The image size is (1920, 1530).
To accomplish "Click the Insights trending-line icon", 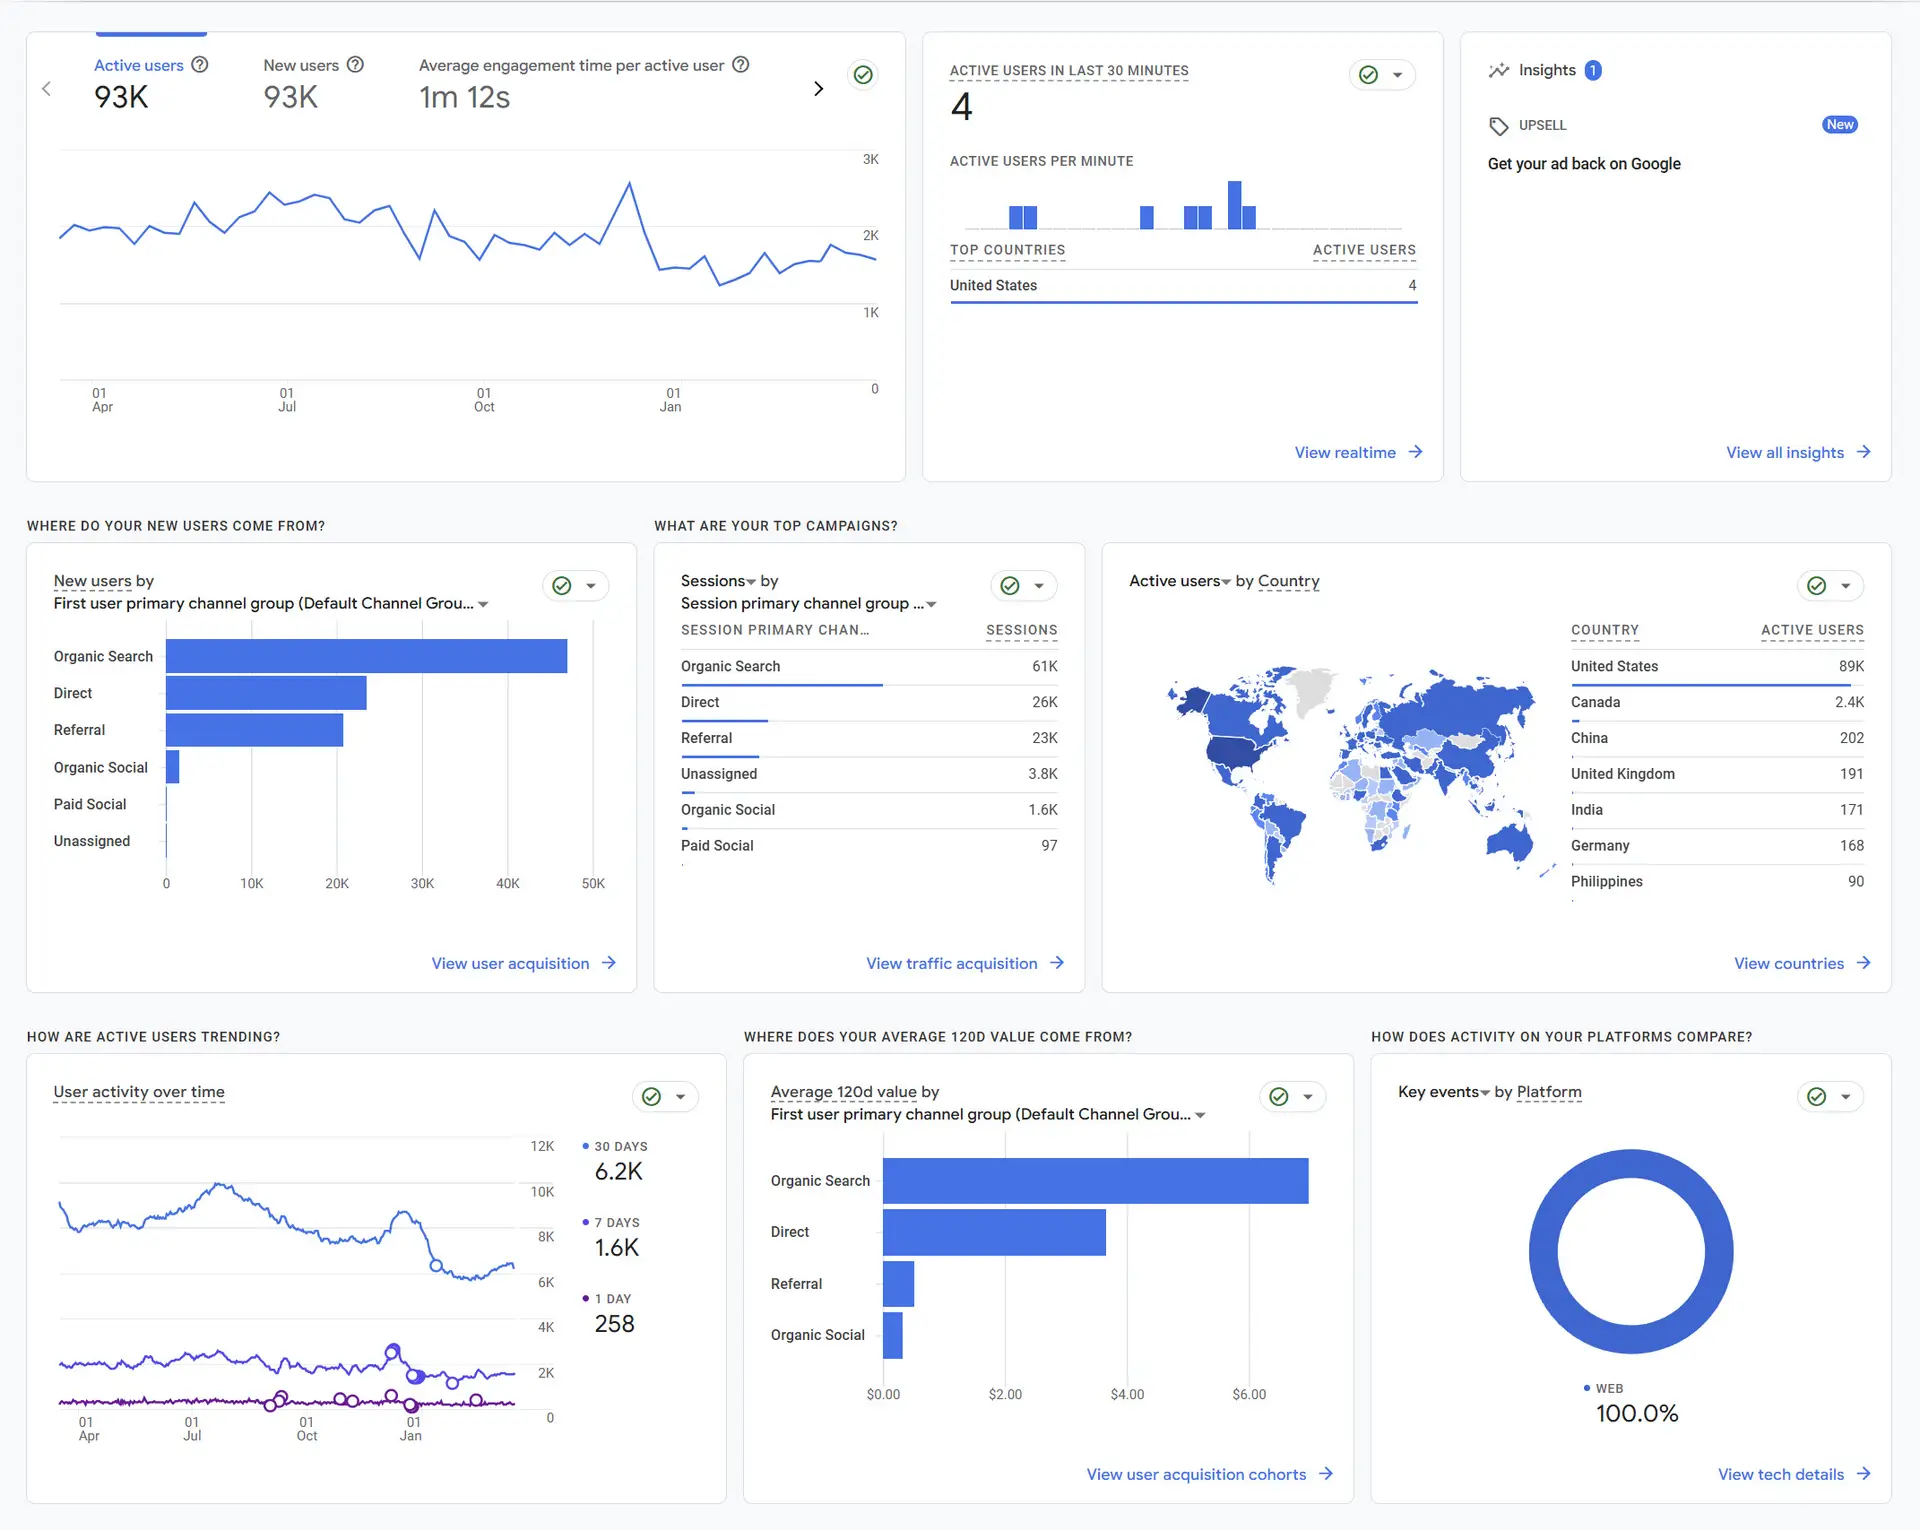I will click(x=1499, y=69).
